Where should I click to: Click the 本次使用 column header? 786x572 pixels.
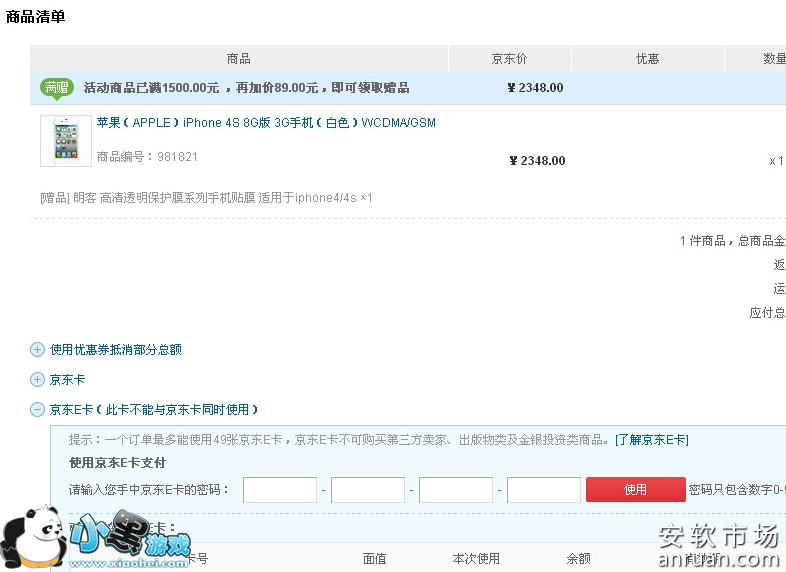476,558
